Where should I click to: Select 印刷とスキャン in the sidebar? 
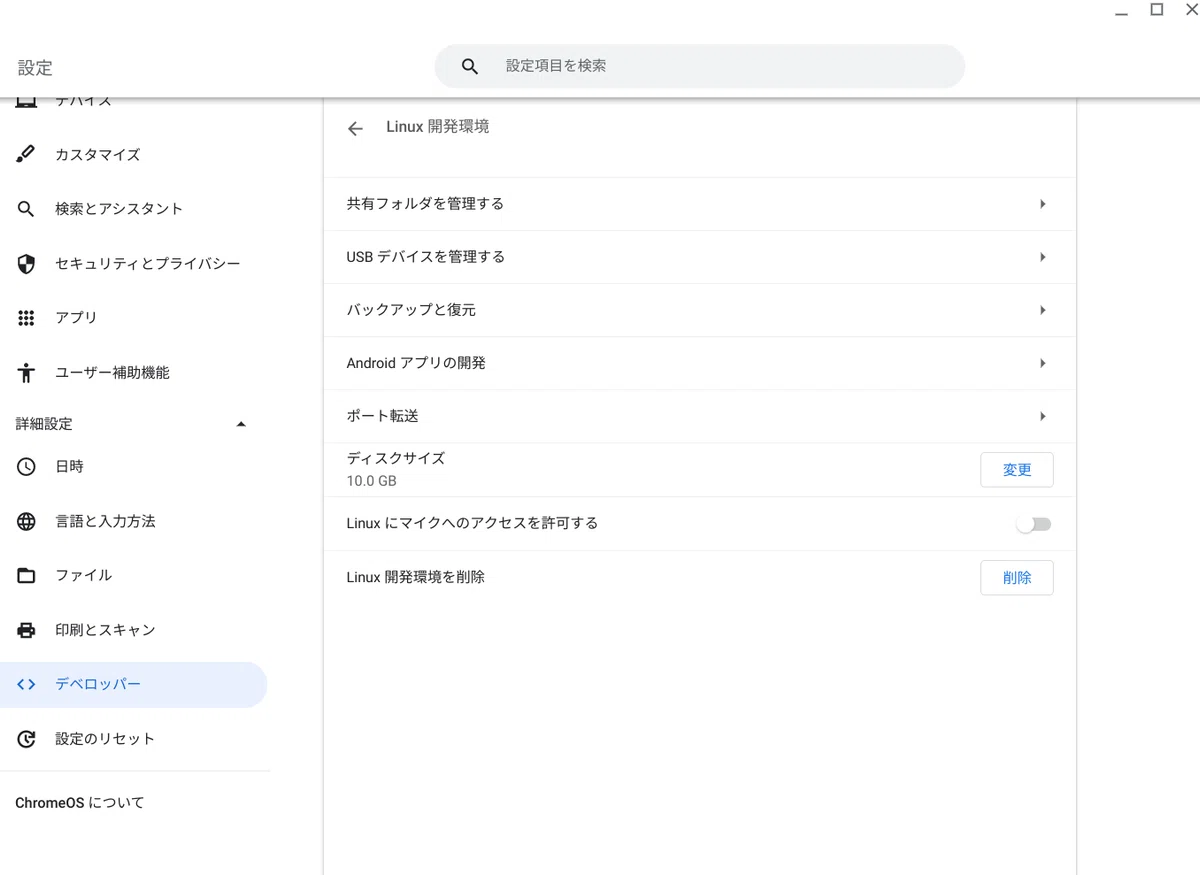pyautogui.click(x=134, y=630)
